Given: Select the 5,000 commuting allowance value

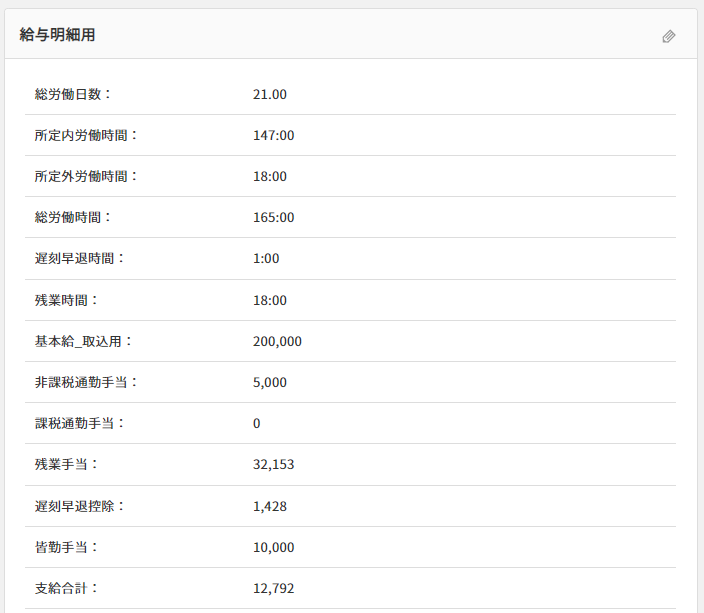Looking at the screenshot, I should 270,382.
